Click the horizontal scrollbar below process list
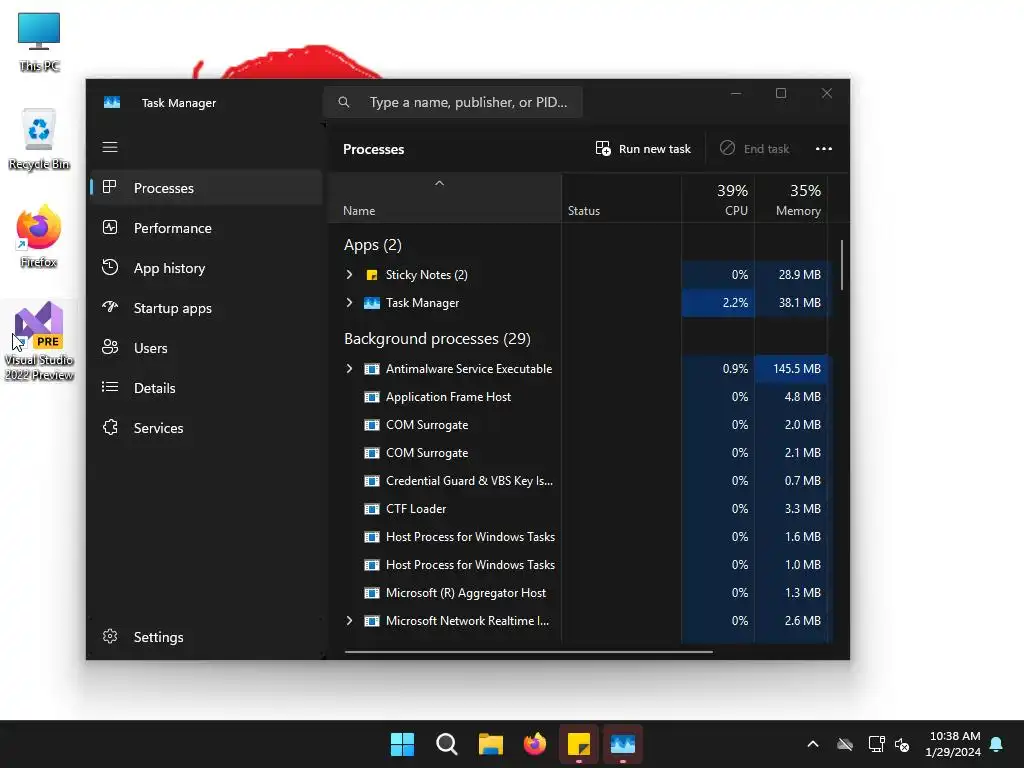 pyautogui.click(x=528, y=651)
